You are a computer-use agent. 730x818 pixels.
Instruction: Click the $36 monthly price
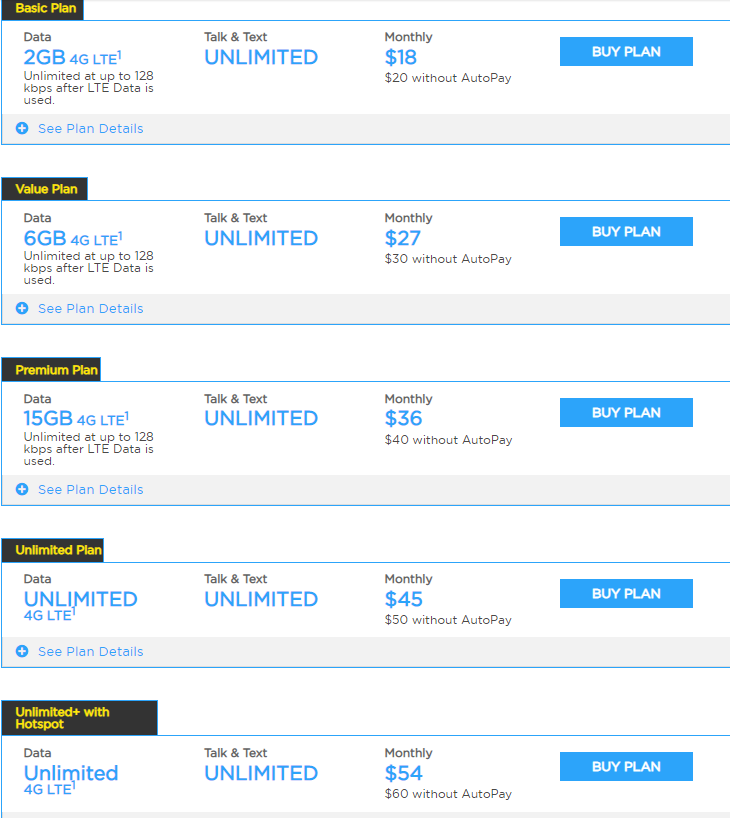[x=404, y=418]
